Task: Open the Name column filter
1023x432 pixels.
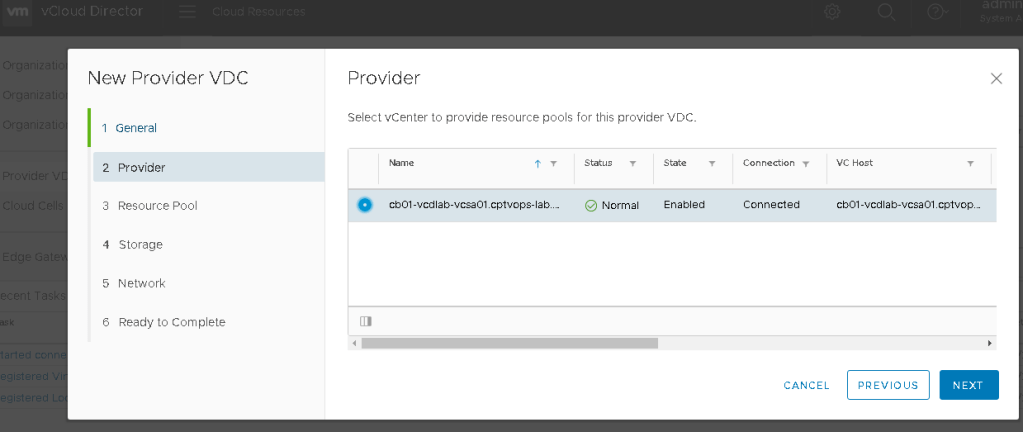Action: [x=553, y=163]
